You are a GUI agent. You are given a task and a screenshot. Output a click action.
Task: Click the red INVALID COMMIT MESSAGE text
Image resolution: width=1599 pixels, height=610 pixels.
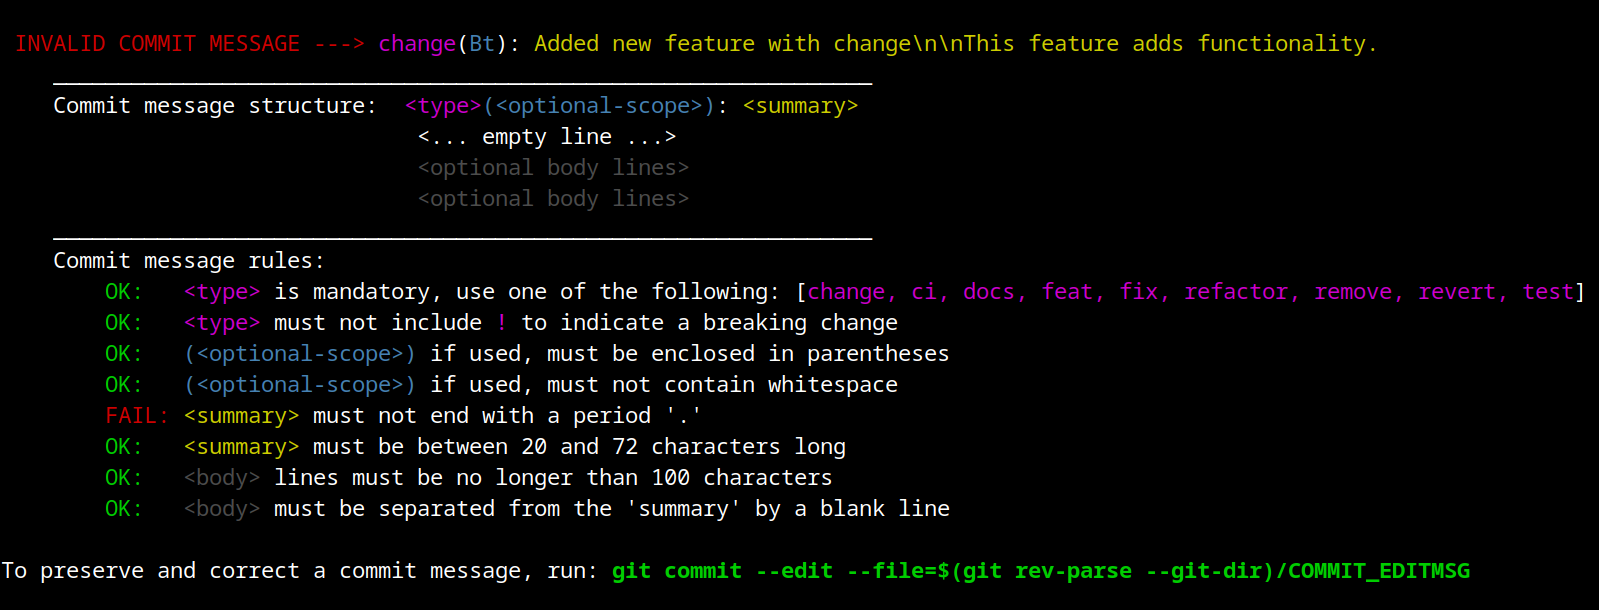tap(157, 44)
